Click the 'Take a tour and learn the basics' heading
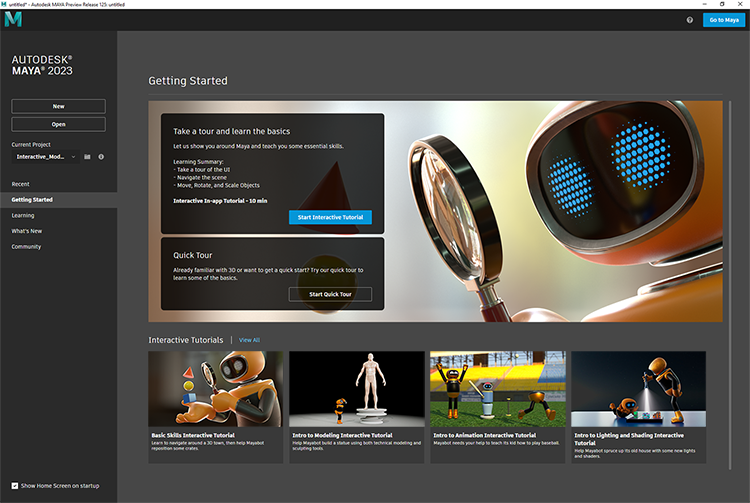 click(232, 131)
